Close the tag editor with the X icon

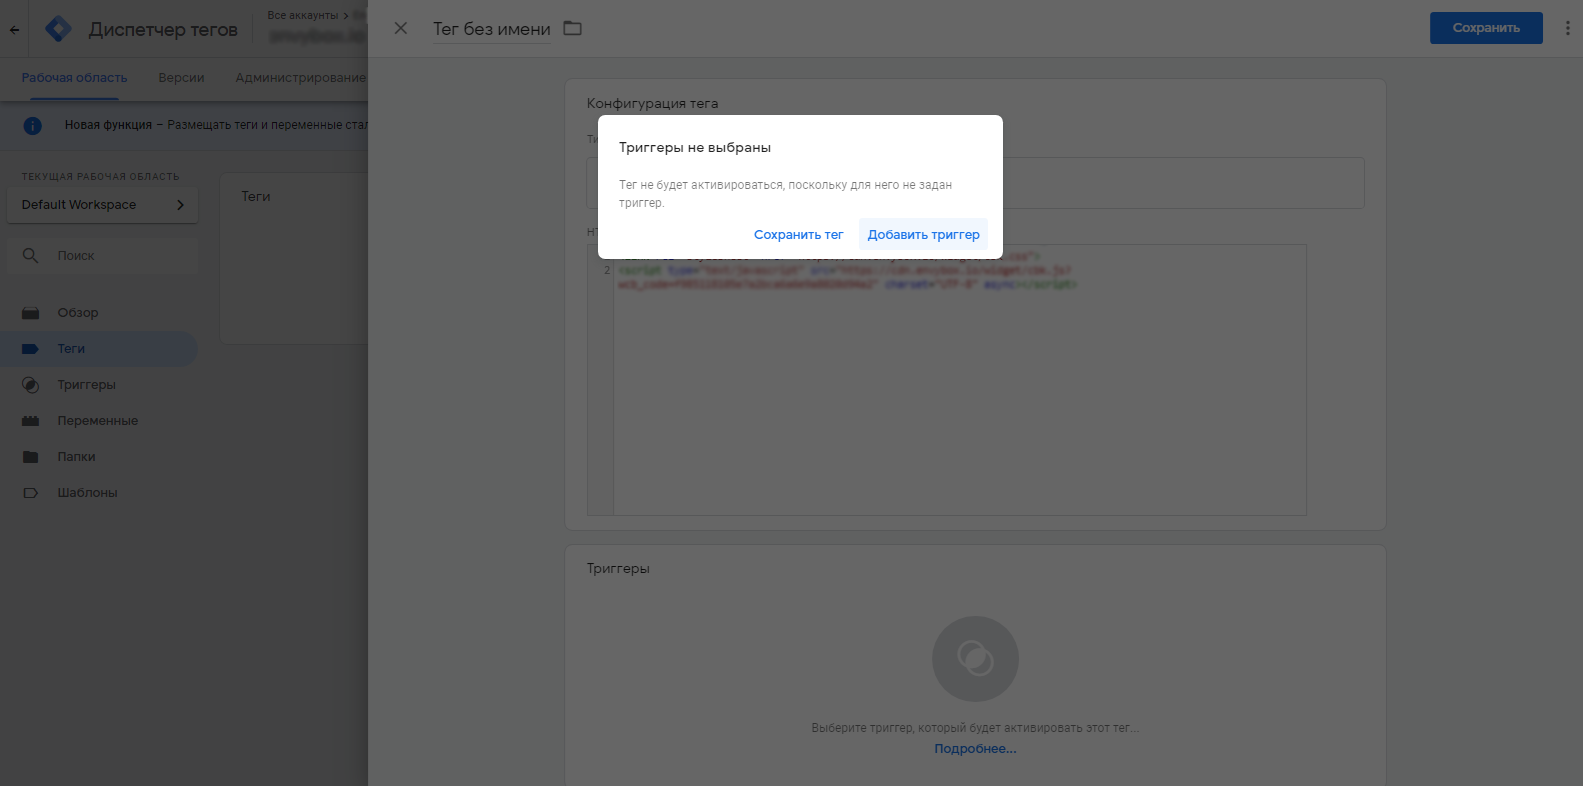(x=401, y=28)
